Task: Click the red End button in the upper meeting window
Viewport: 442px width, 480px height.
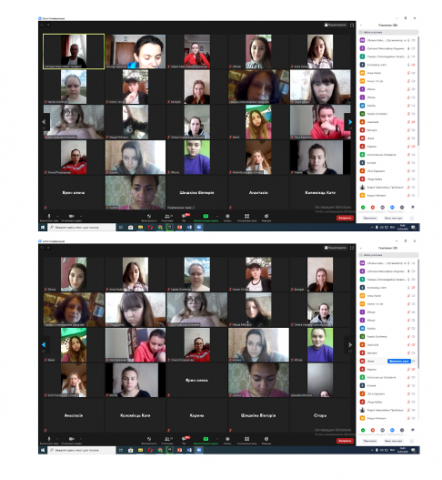Action: tap(345, 218)
